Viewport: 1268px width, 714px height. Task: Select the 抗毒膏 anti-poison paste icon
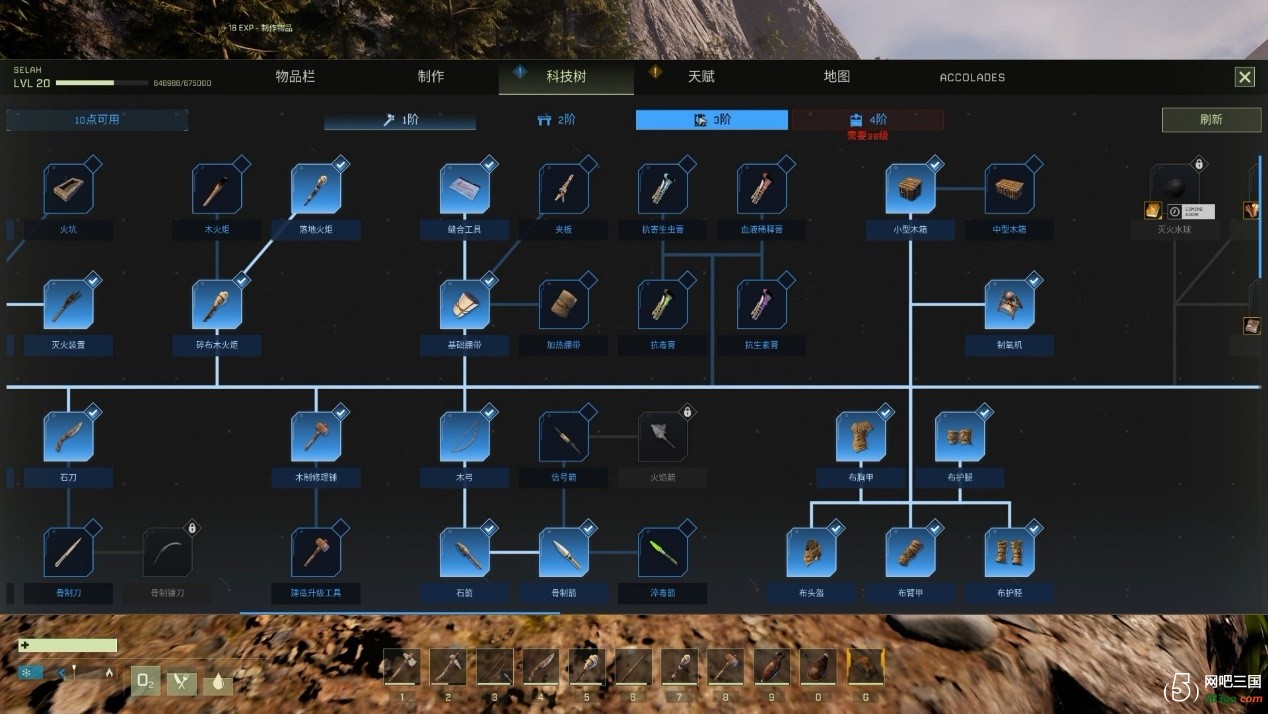tap(662, 305)
